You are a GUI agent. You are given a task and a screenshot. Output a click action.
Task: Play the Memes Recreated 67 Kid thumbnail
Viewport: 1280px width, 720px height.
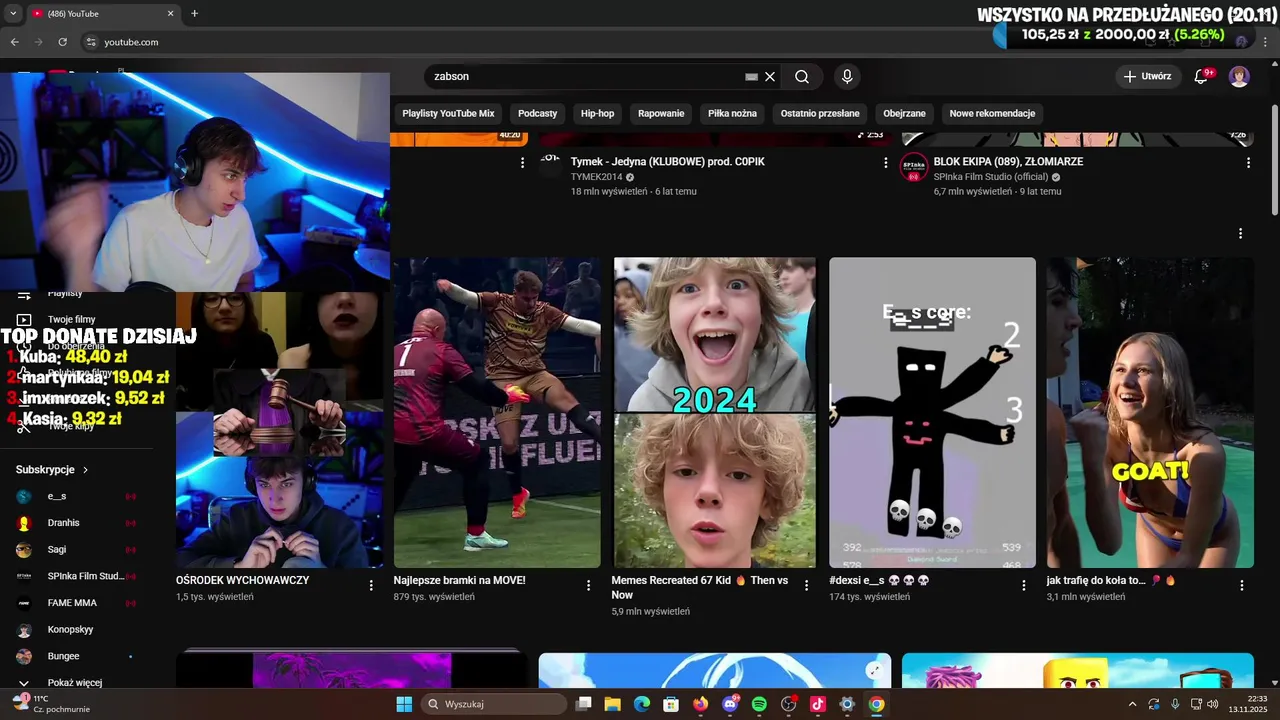click(714, 413)
